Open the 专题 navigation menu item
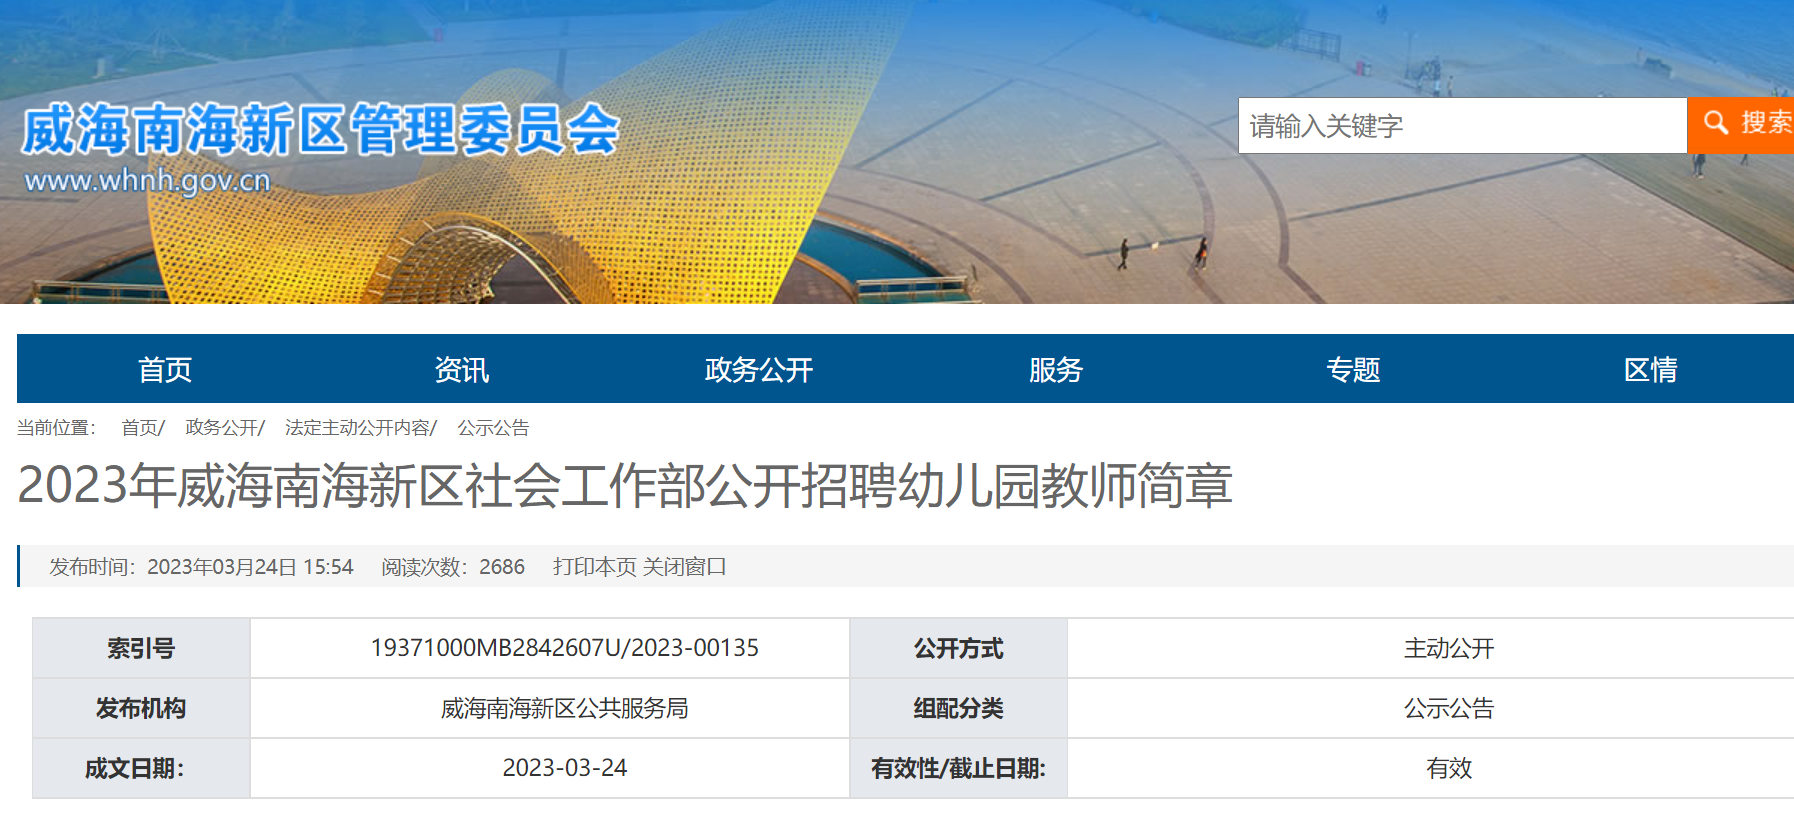 [1353, 370]
